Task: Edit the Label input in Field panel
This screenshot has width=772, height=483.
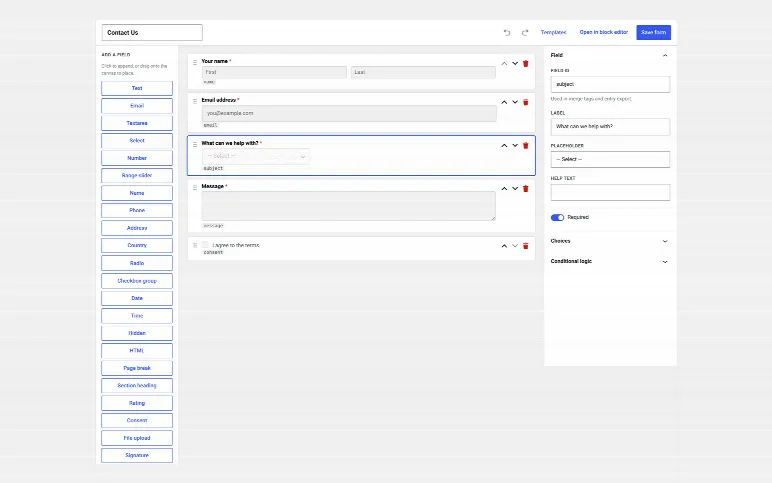Action: [x=610, y=127]
